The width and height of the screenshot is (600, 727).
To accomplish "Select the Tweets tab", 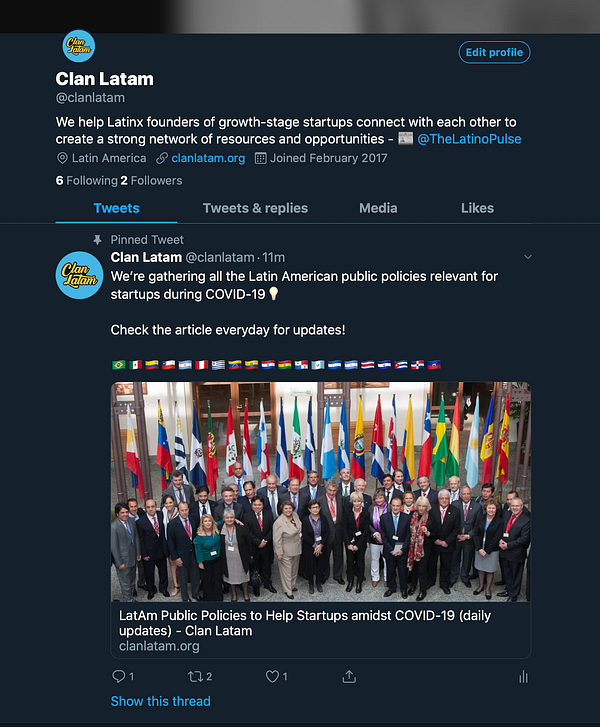I will click(116, 208).
